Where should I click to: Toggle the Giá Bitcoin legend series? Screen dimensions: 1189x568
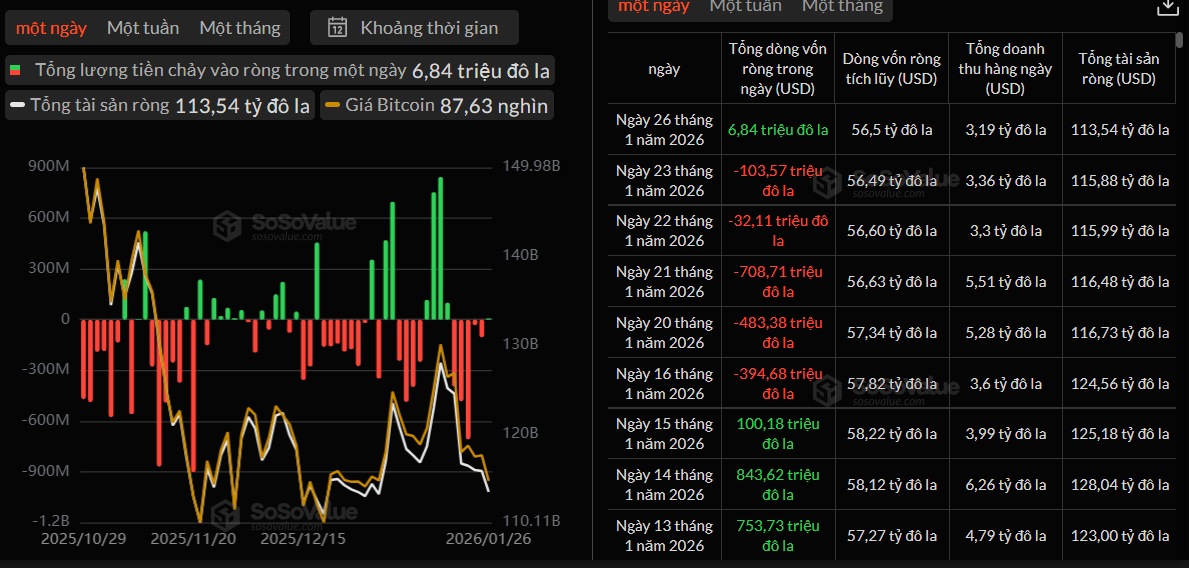pyautogui.click(x=435, y=105)
